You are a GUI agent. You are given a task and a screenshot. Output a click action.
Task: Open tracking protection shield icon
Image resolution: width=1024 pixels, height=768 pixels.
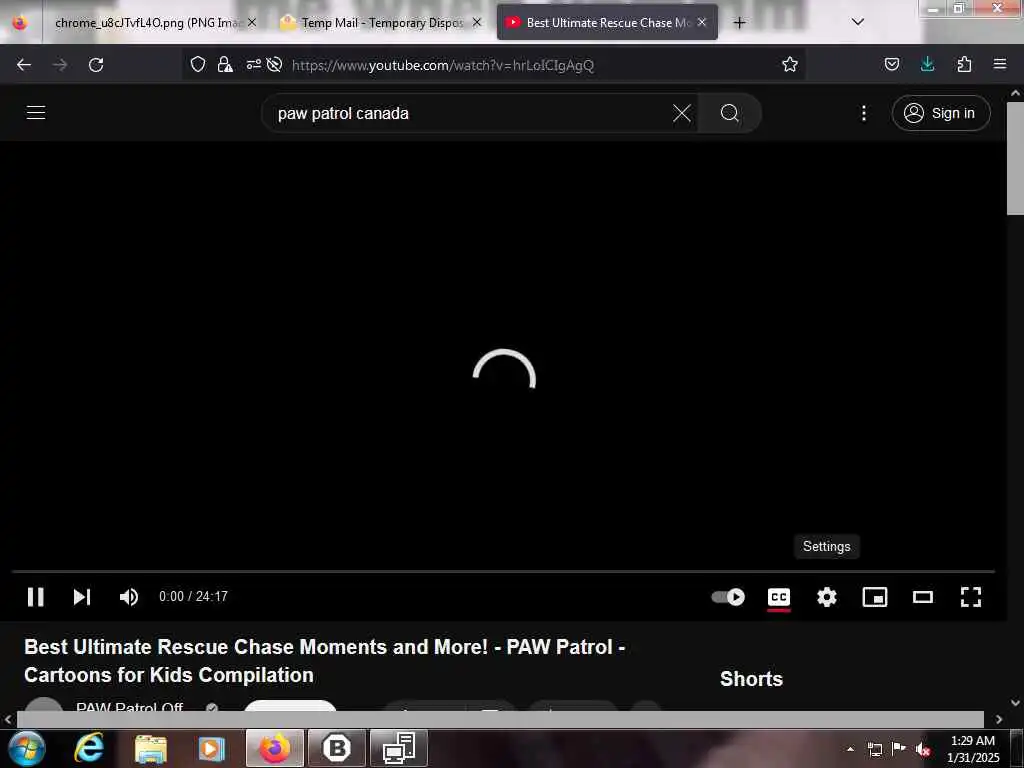pos(198,64)
